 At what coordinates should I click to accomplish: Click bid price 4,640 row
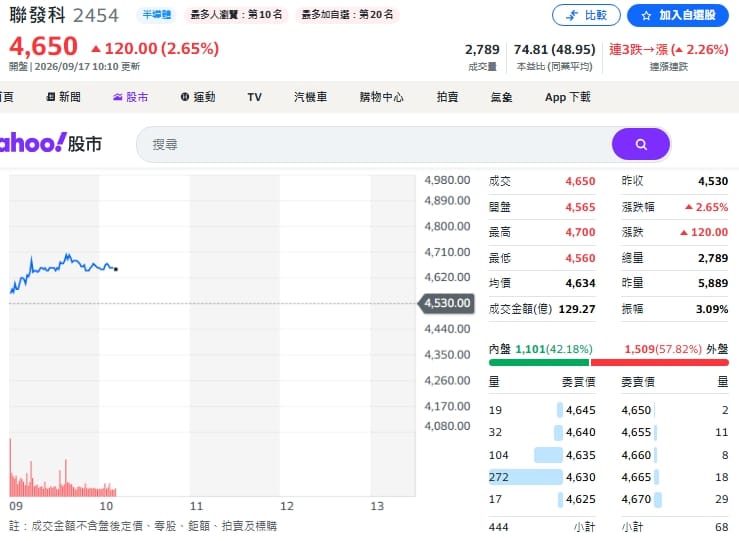coord(542,433)
